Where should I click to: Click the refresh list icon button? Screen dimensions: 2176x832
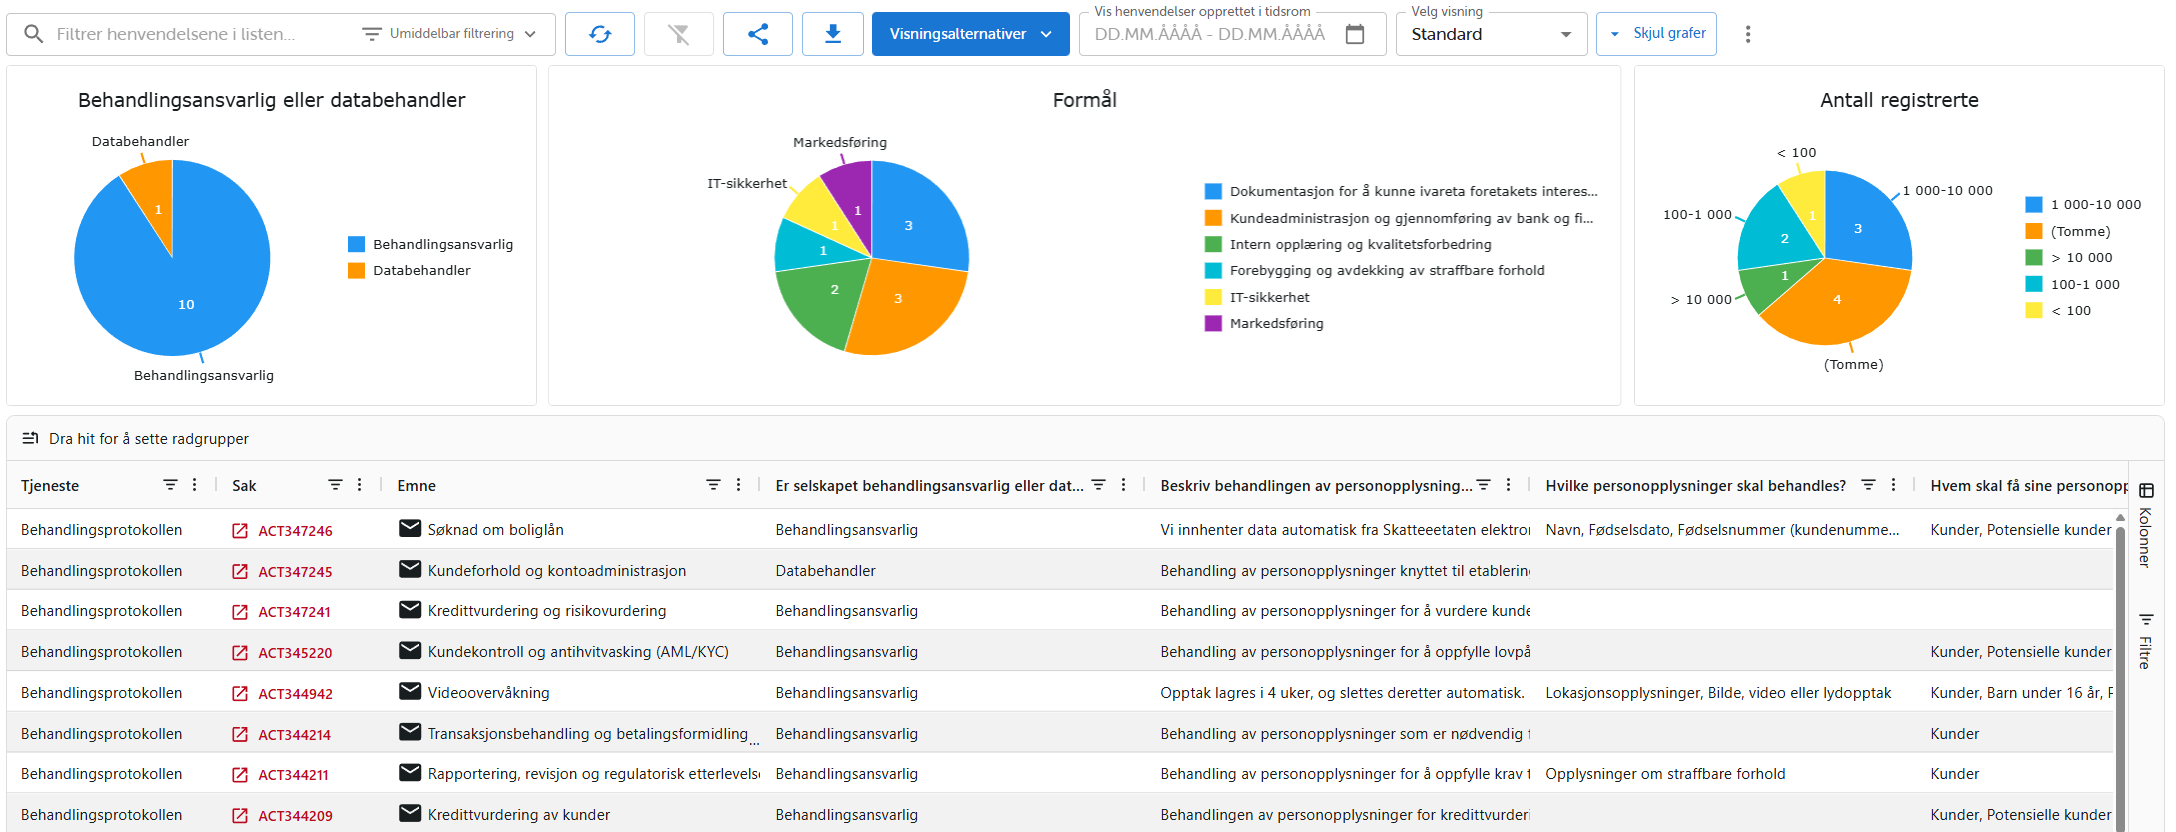[599, 34]
